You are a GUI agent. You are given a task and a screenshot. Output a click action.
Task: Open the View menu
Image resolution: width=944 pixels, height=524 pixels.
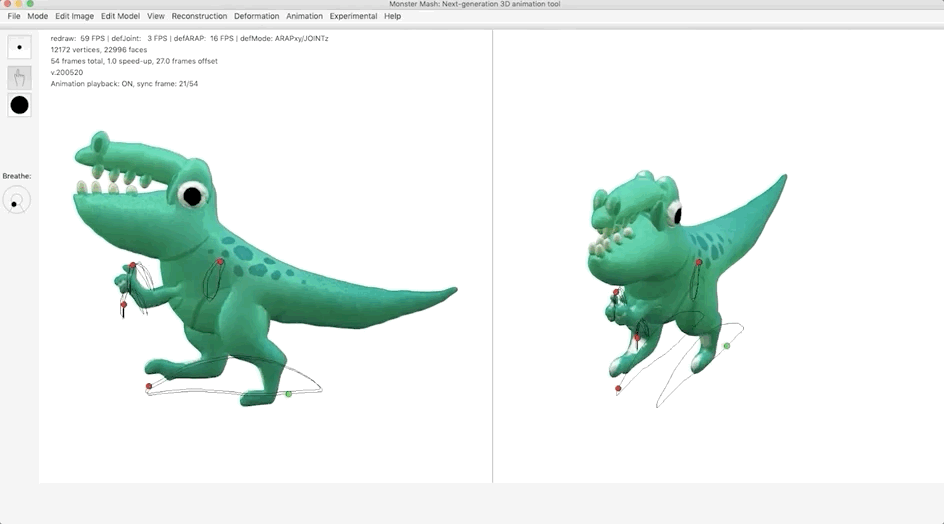156,16
